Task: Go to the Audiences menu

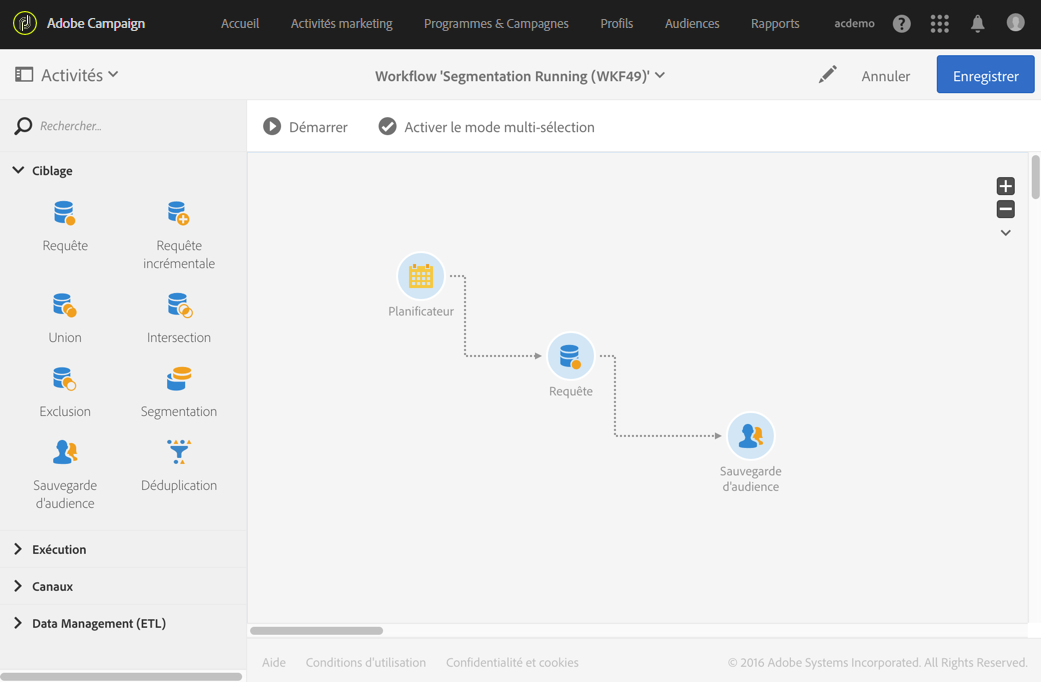Action: click(692, 23)
